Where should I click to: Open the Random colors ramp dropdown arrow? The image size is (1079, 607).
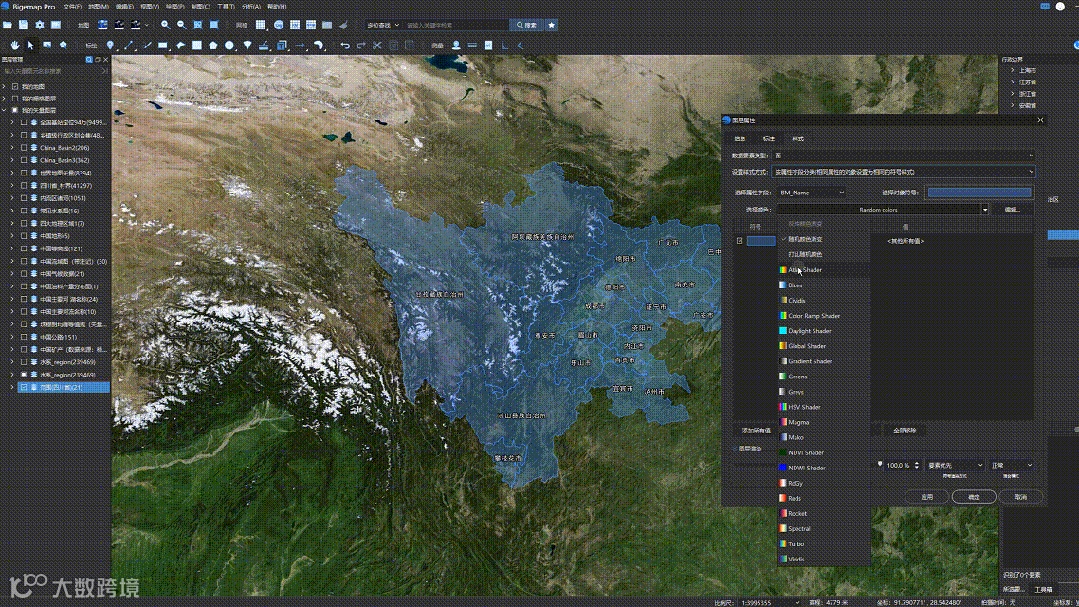(x=985, y=210)
